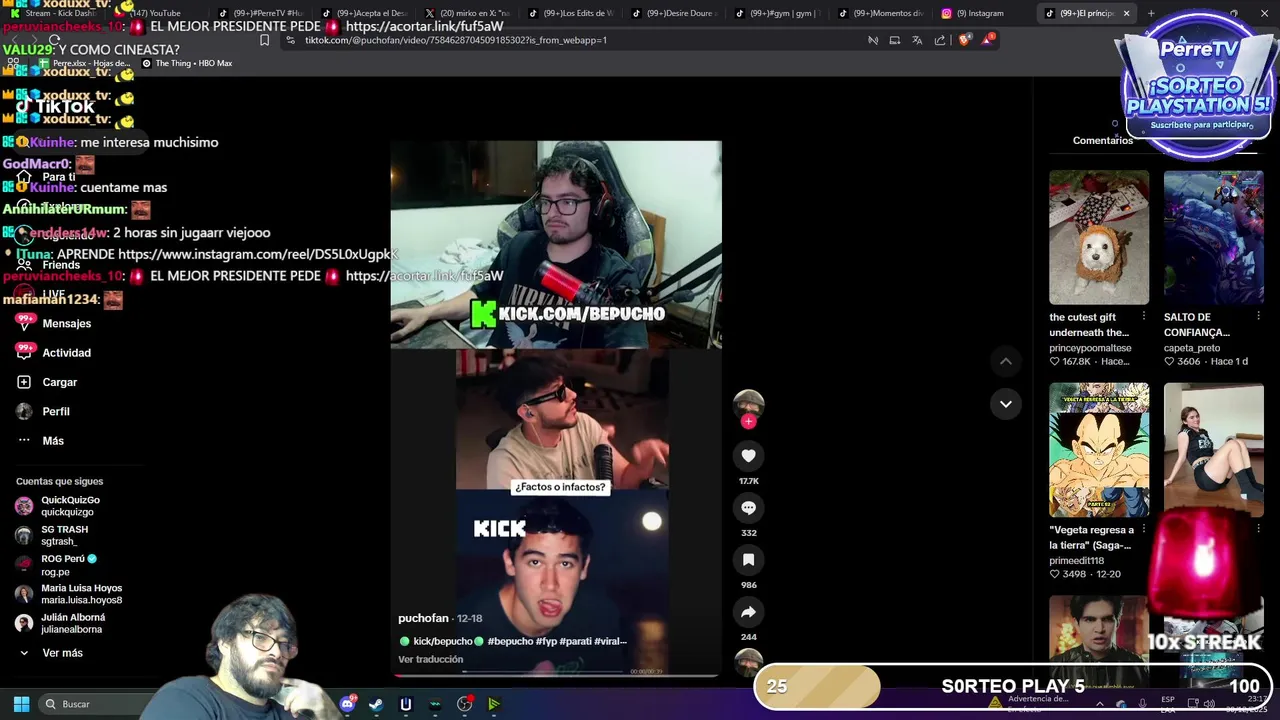This screenshot has height=720, width=1280.
Task: Switch to the Comentarios tab
Action: 1103,140
